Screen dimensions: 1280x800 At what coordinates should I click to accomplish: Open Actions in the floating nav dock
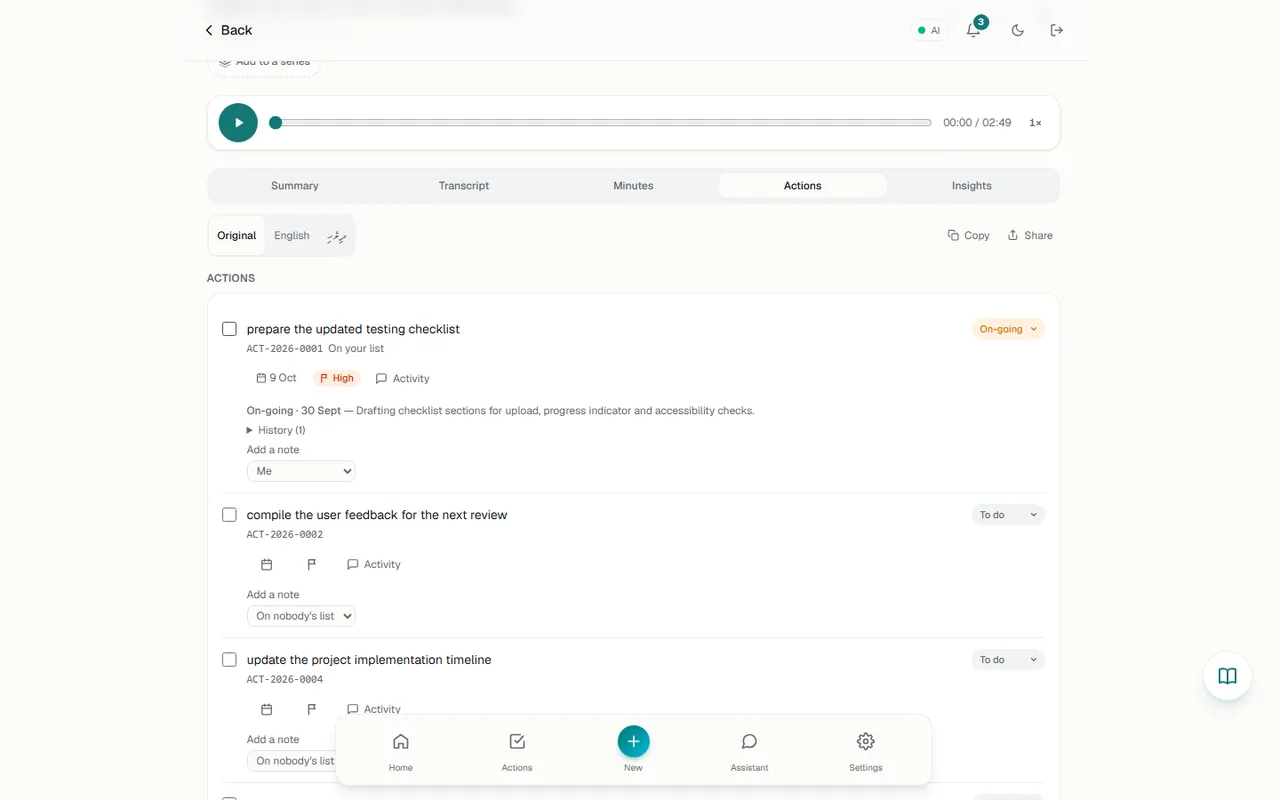click(517, 751)
